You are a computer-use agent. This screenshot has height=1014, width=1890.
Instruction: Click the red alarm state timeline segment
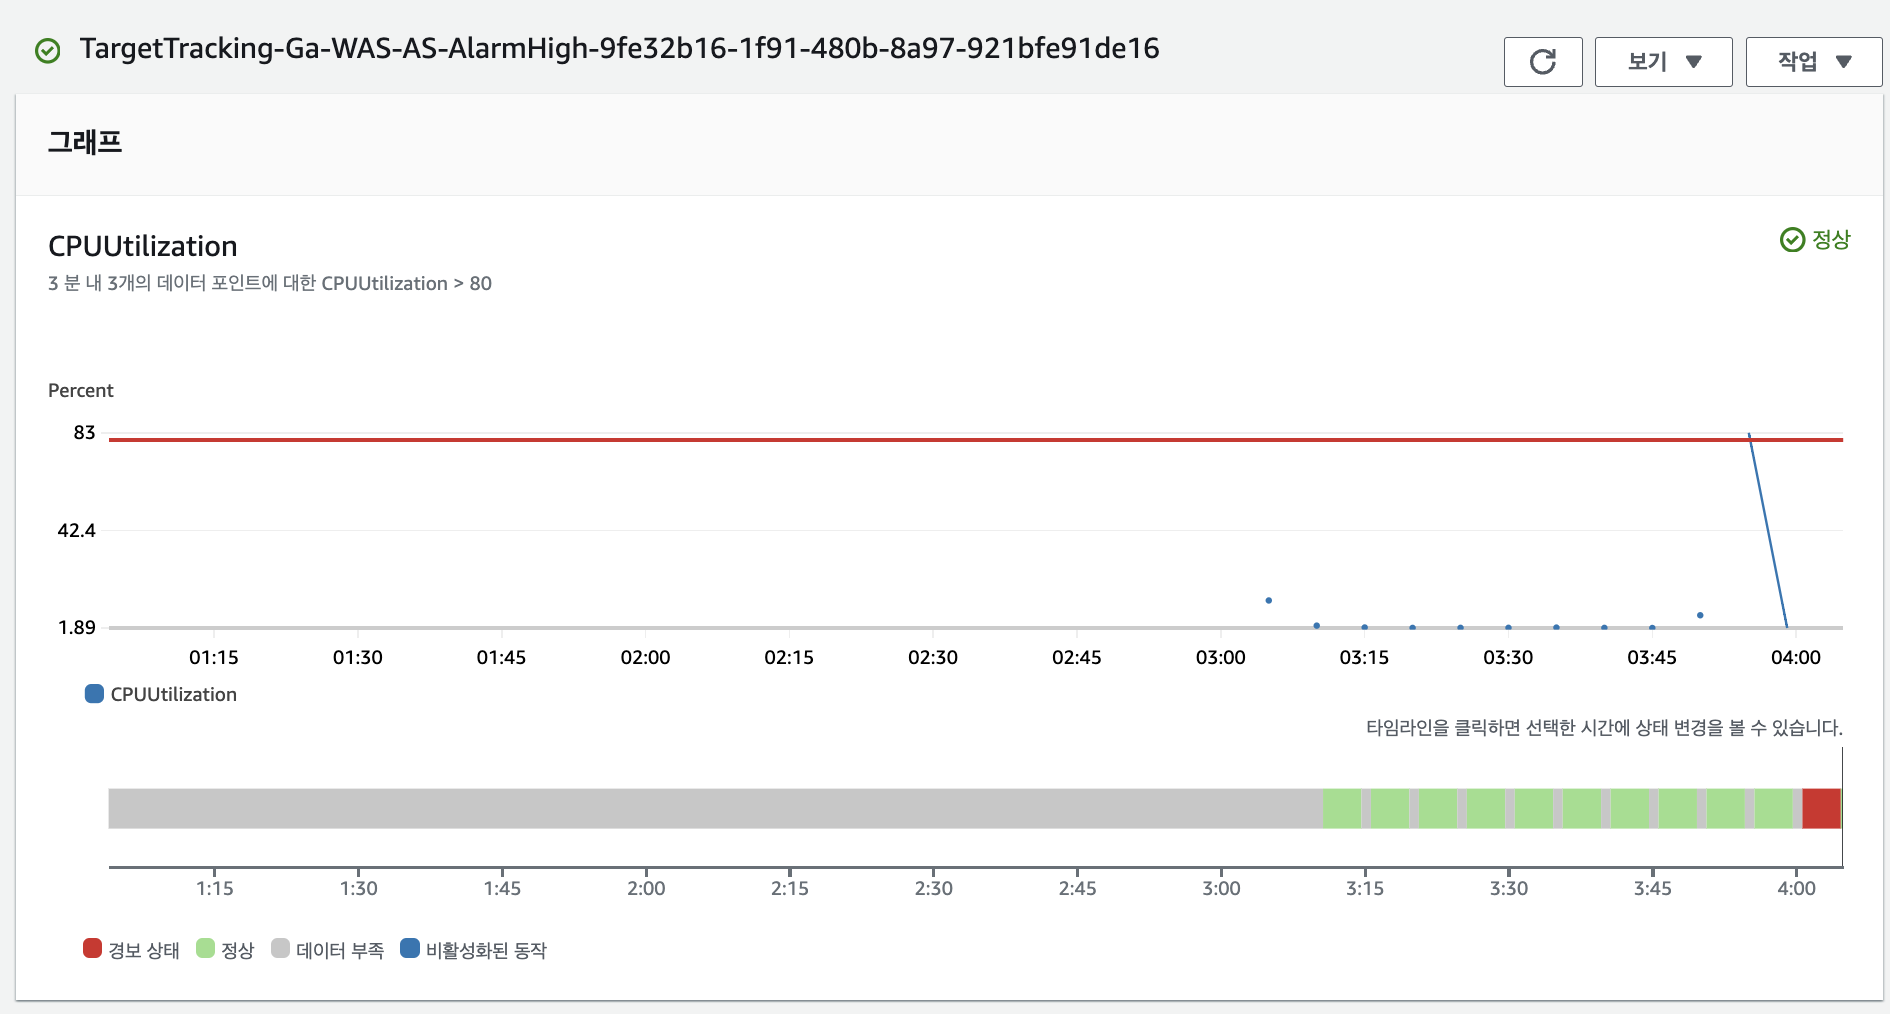1821,808
